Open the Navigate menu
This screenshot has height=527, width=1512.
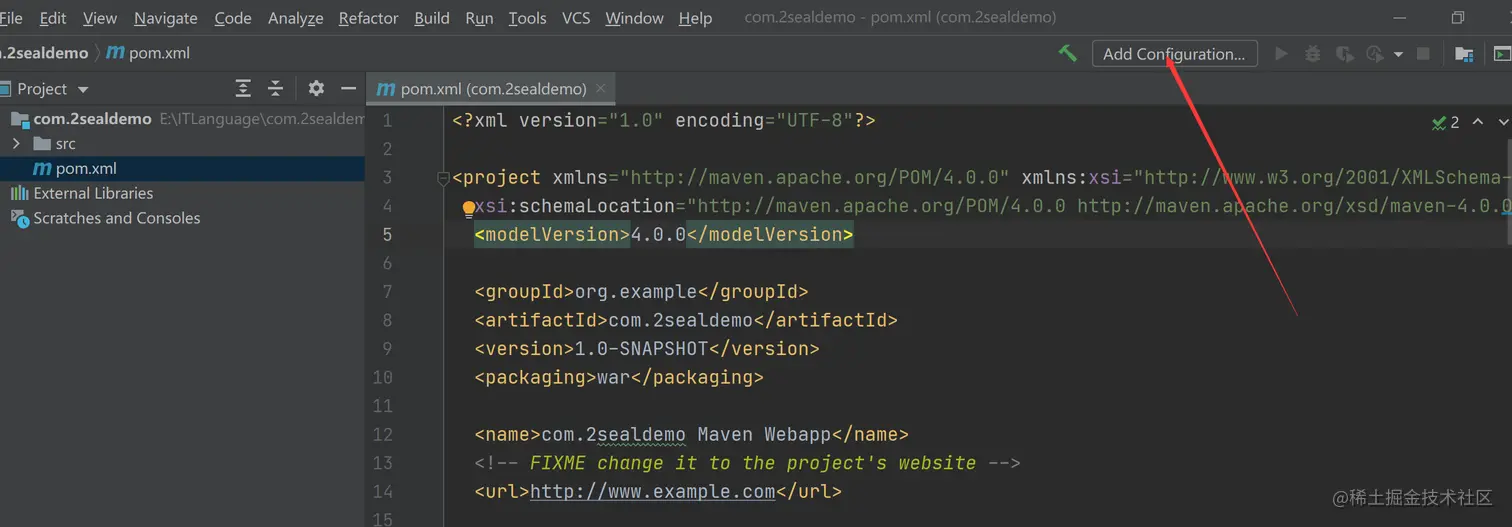[x=166, y=18]
